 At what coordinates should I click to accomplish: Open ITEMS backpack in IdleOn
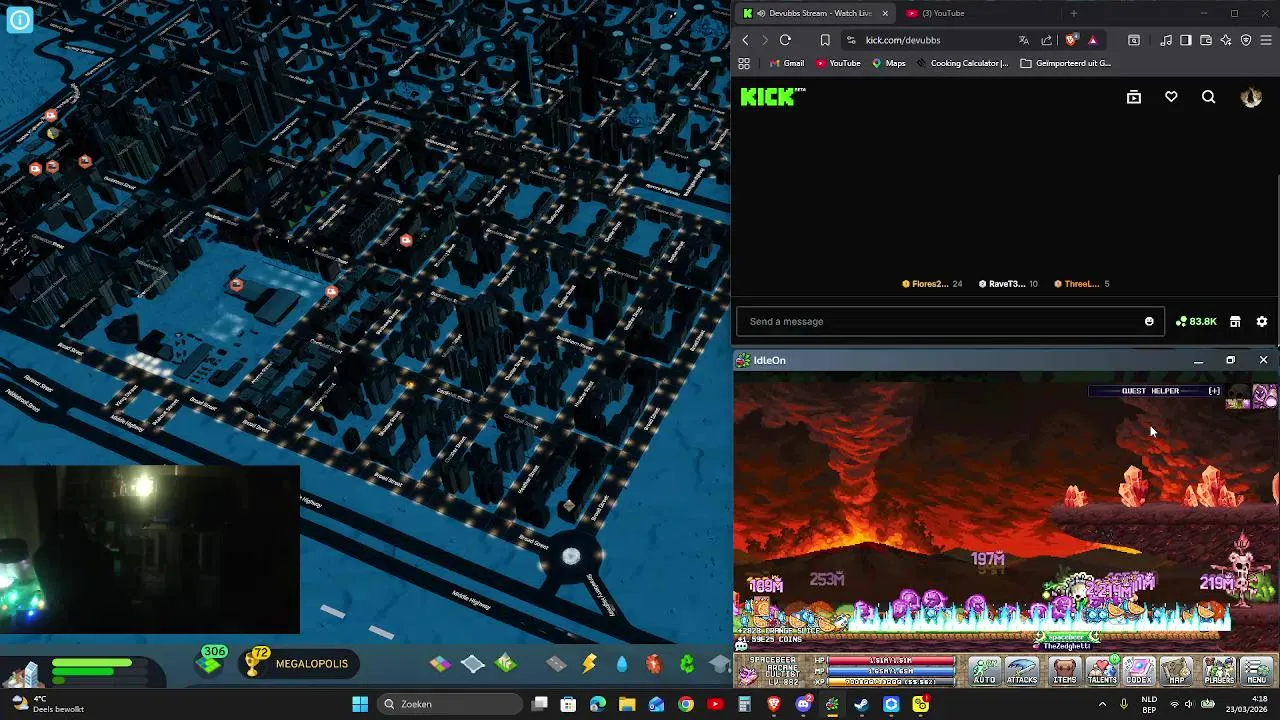(1065, 669)
